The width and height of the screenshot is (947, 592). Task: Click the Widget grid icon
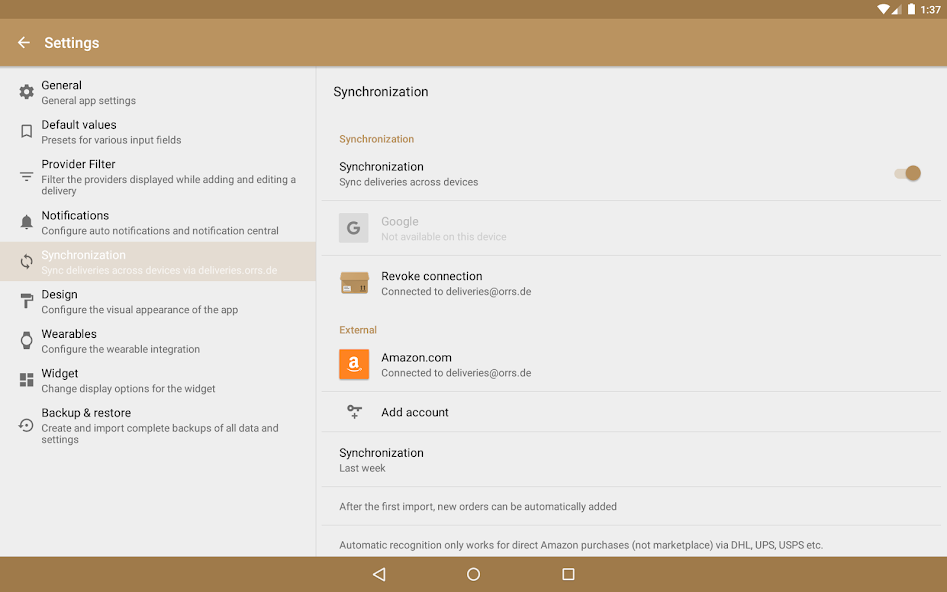click(x=27, y=380)
